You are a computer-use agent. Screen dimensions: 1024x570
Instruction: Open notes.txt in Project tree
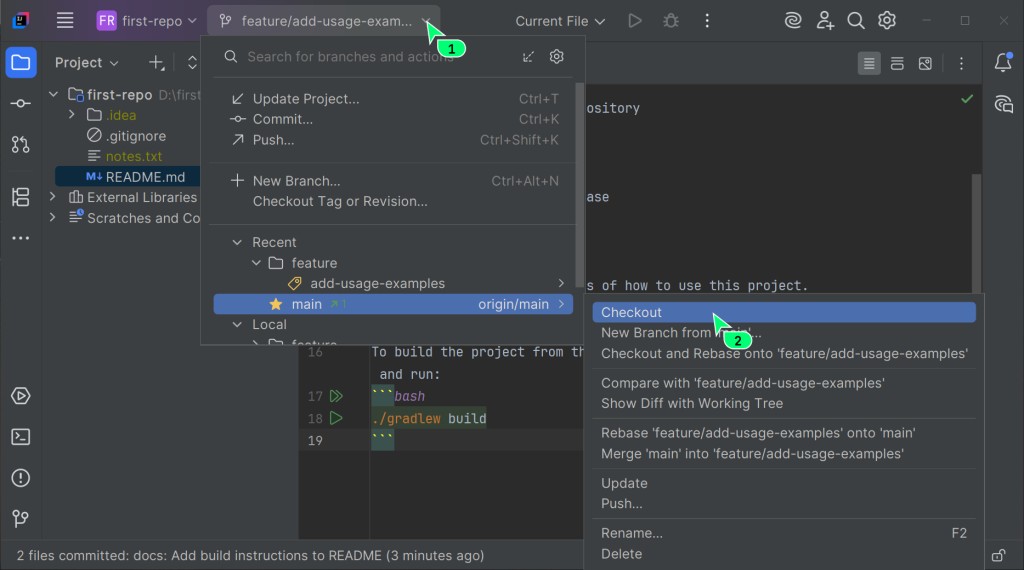coord(125,156)
